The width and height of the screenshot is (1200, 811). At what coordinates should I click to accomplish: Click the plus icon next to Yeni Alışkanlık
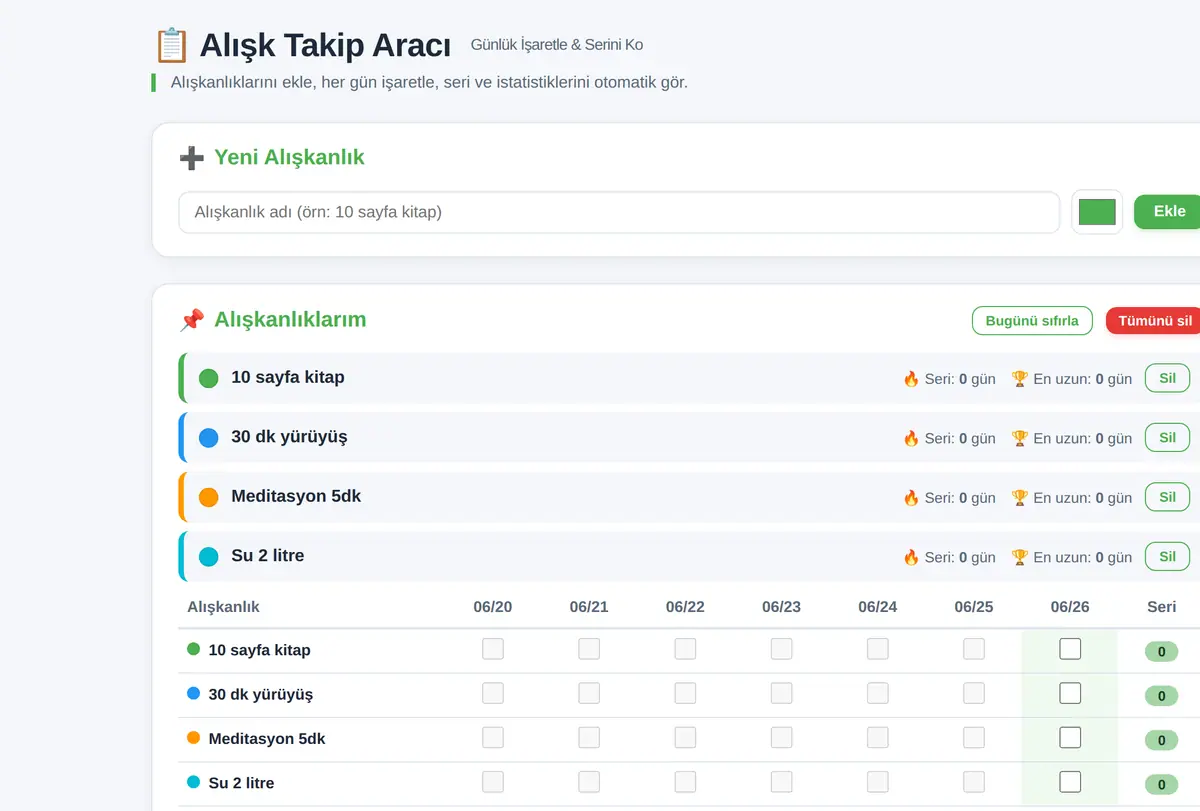click(191, 157)
